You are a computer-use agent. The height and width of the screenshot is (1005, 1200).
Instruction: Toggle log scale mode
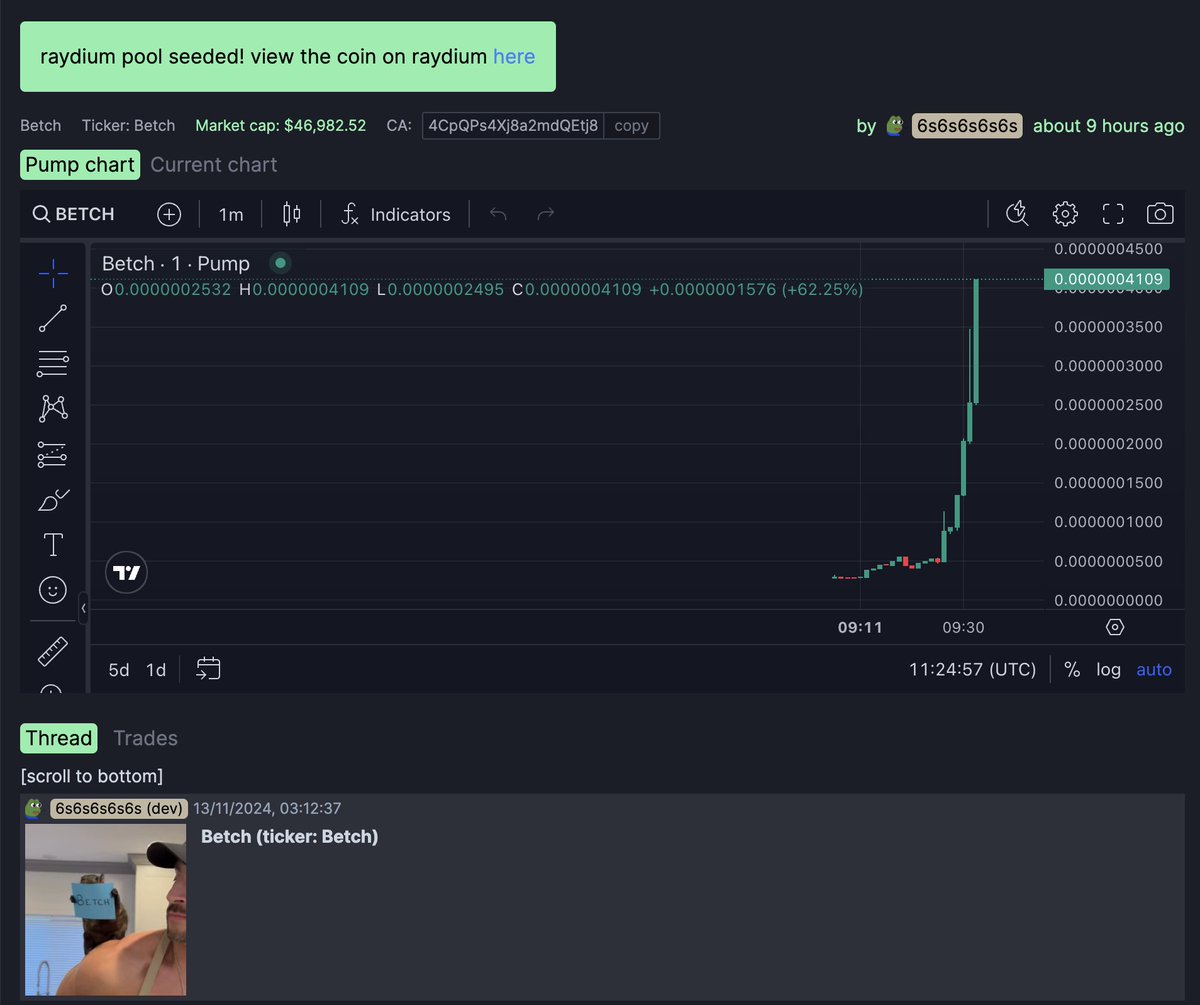point(1108,670)
